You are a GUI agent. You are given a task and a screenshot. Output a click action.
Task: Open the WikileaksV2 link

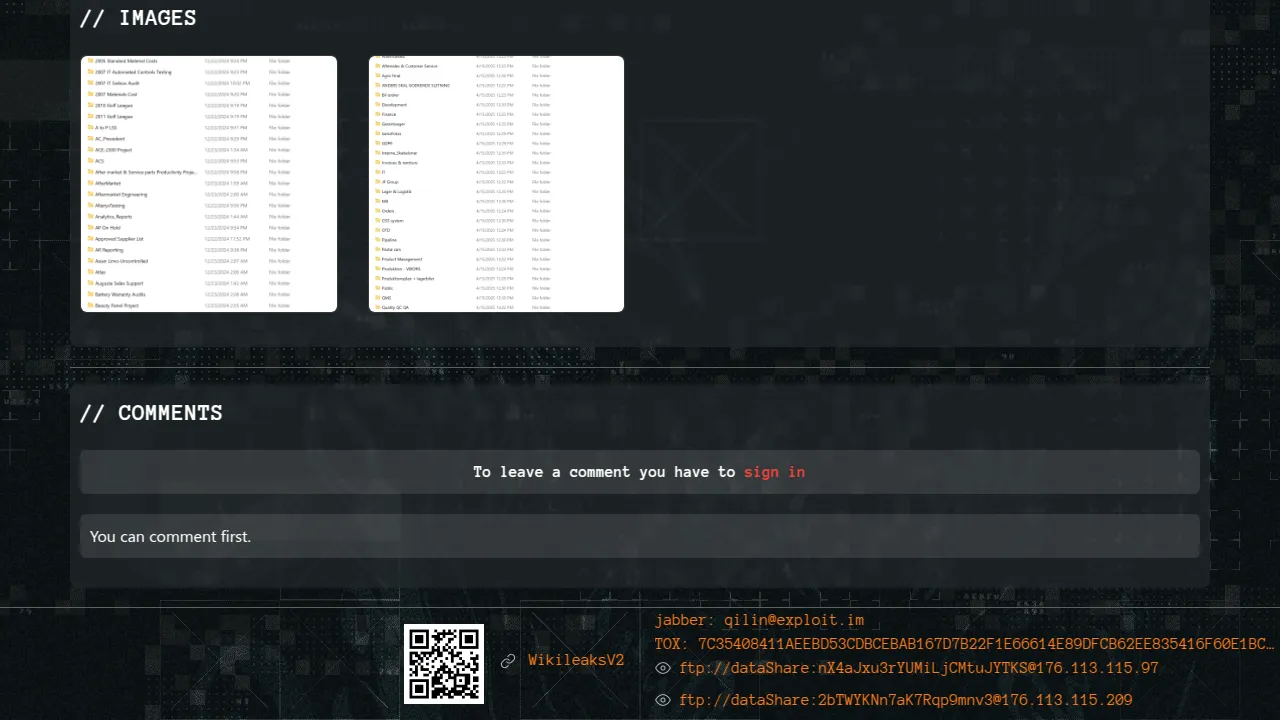click(576, 660)
